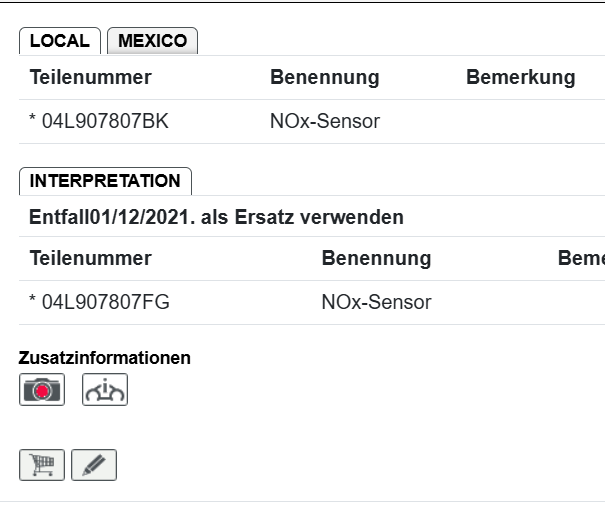
Task: Switch to the LOCAL tab
Action: point(60,41)
